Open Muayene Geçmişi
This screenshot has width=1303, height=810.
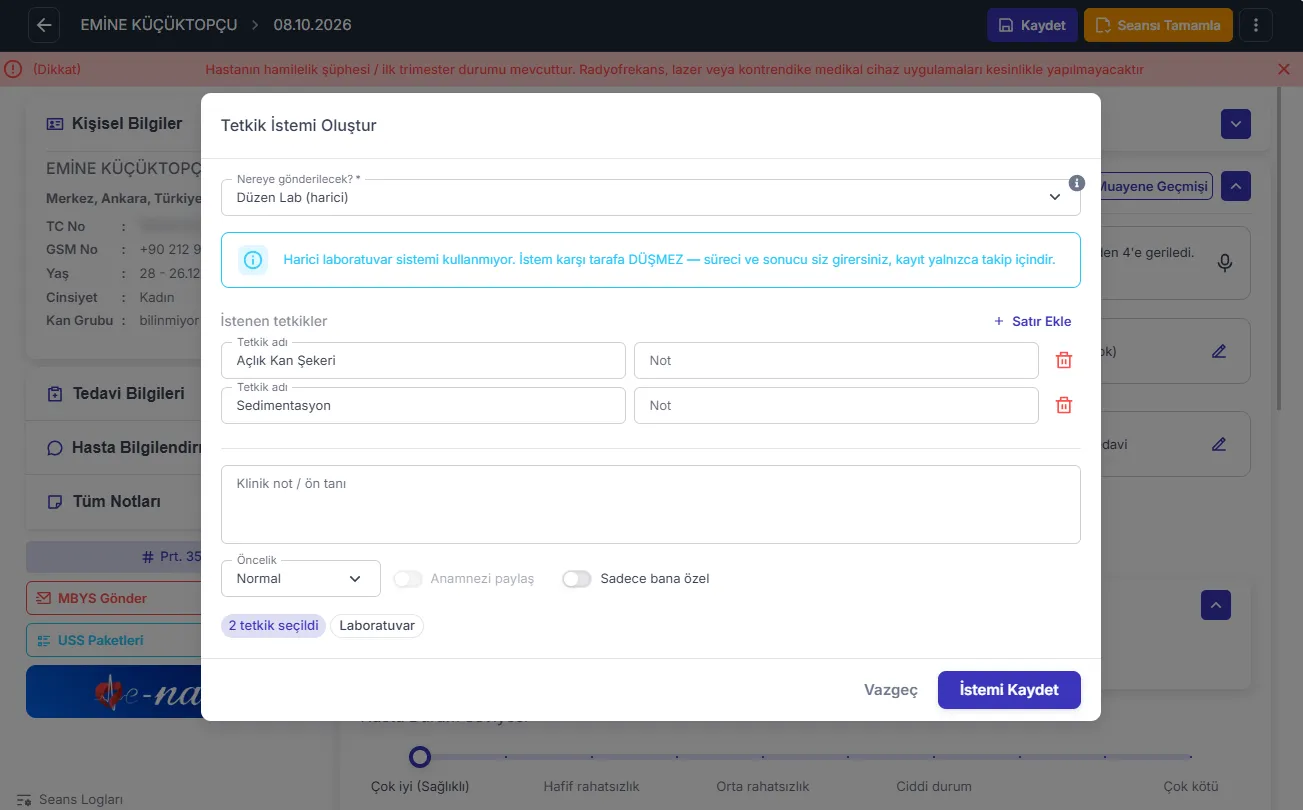coord(1154,186)
